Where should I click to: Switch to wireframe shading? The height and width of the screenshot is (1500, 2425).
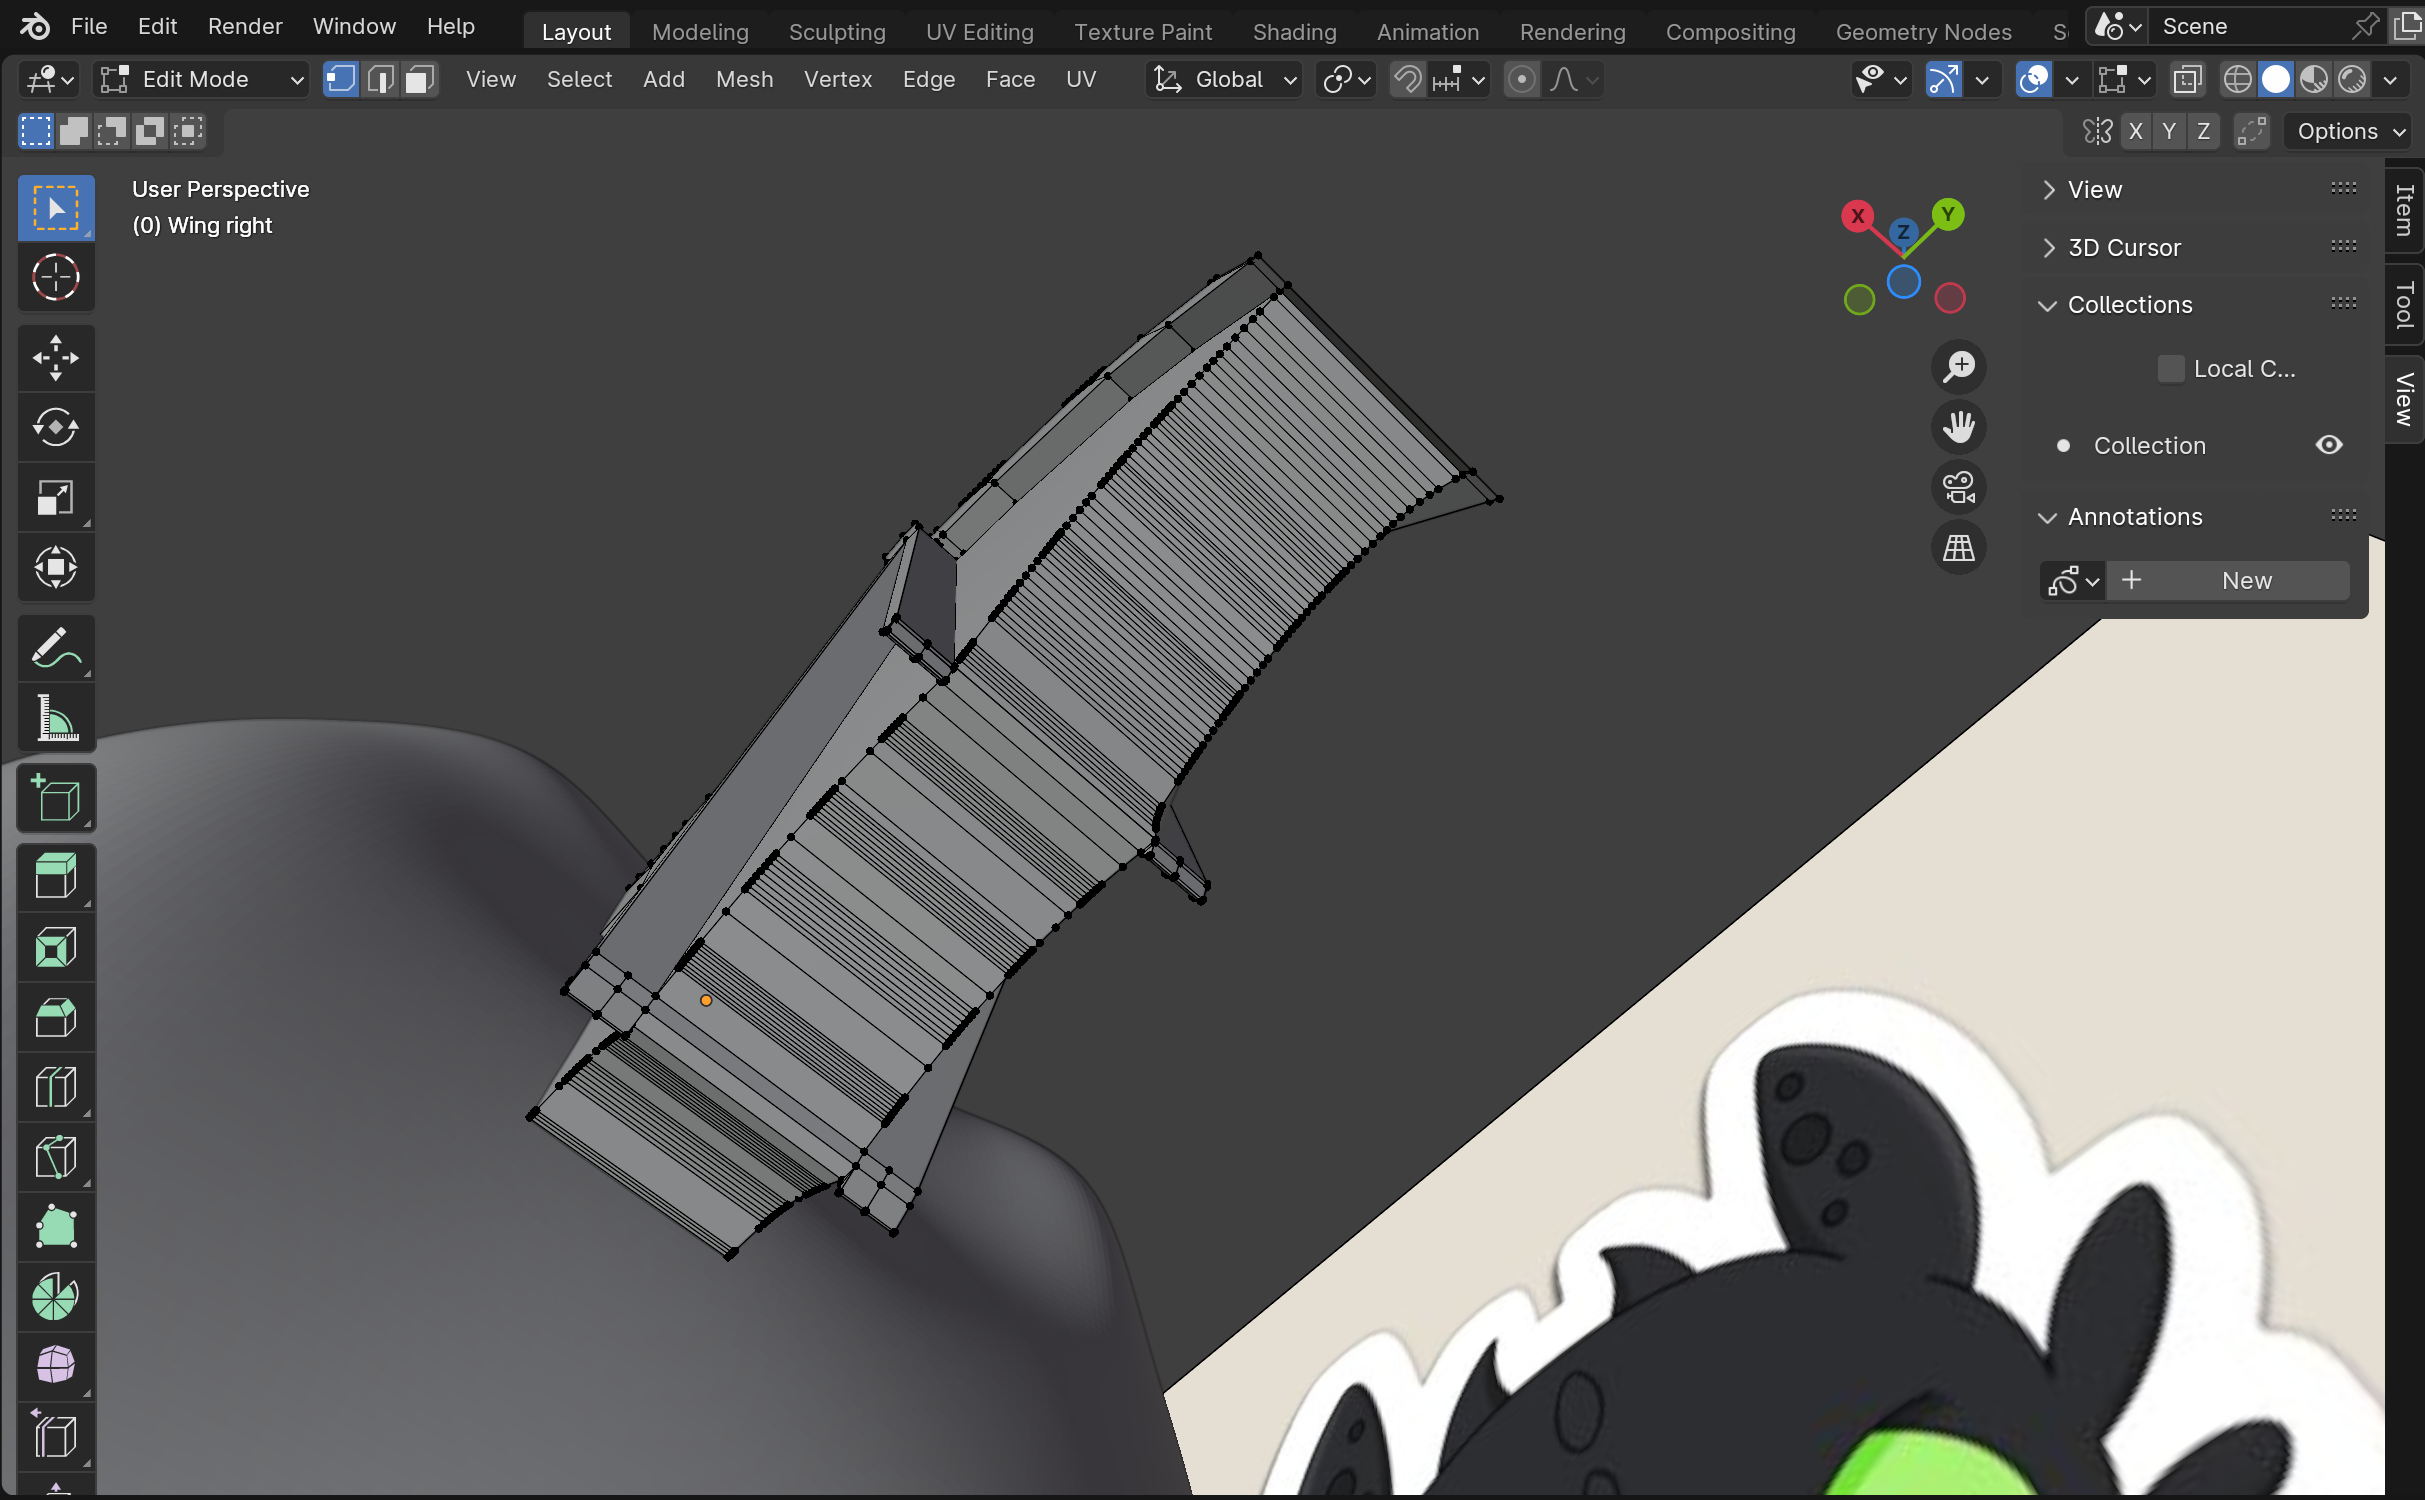point(2237,79)
